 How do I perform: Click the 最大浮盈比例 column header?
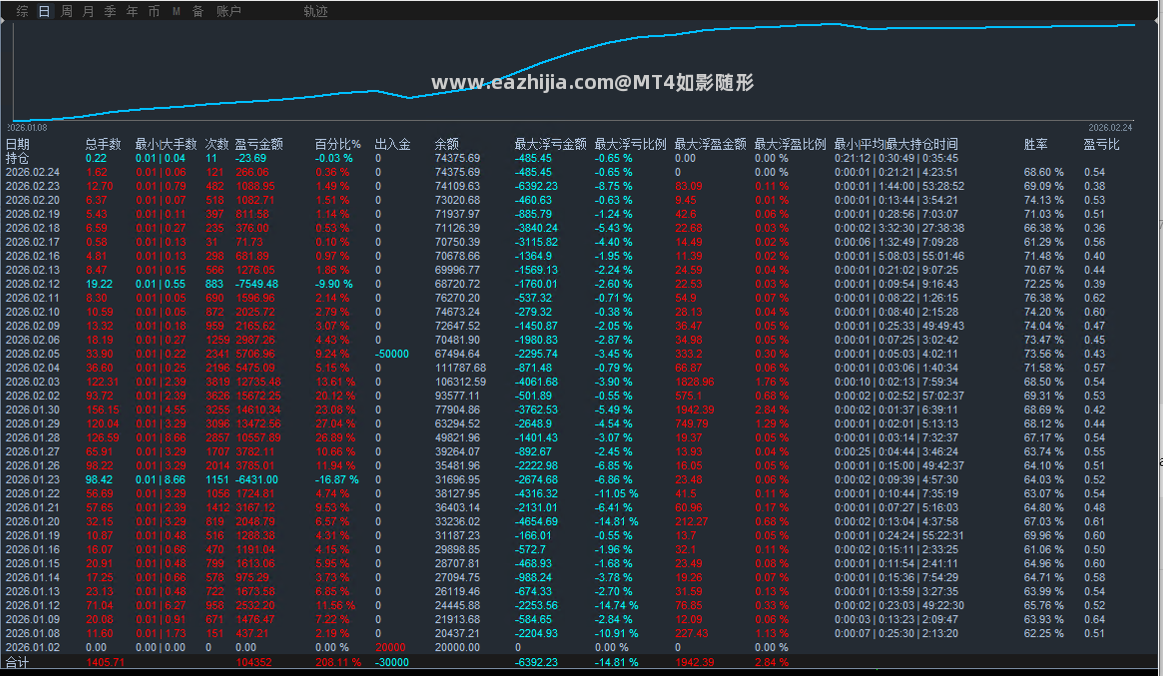pyautogui.click(x=790, y=144)
